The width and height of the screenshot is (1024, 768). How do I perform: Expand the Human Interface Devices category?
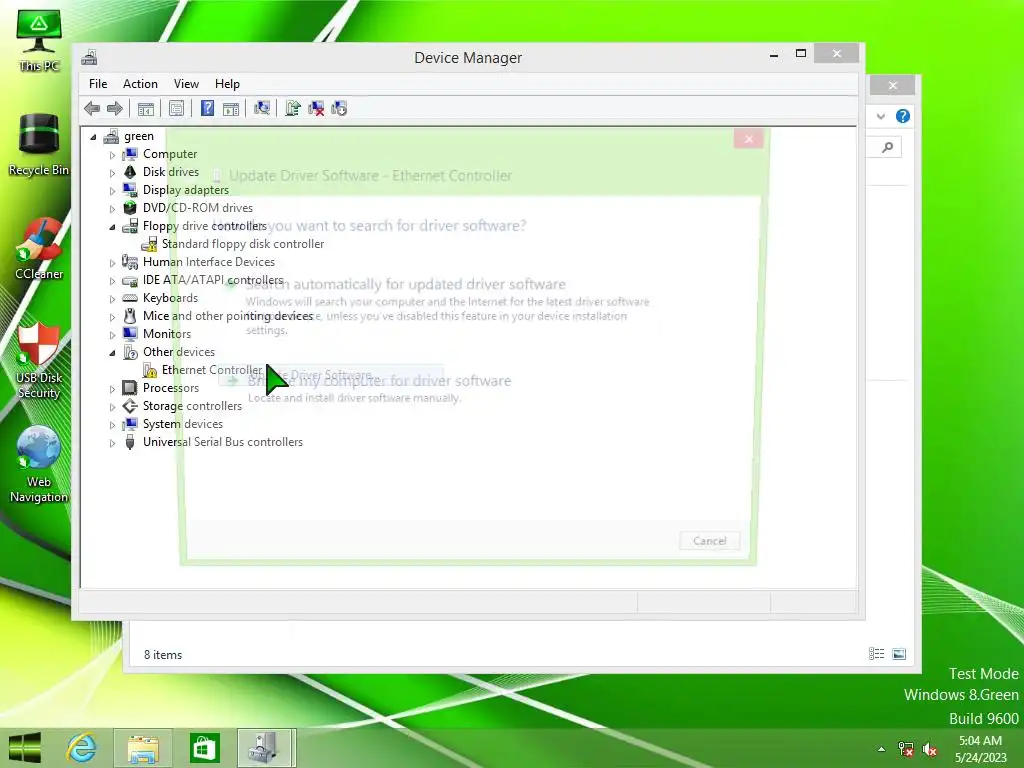(x=112, y=263)
